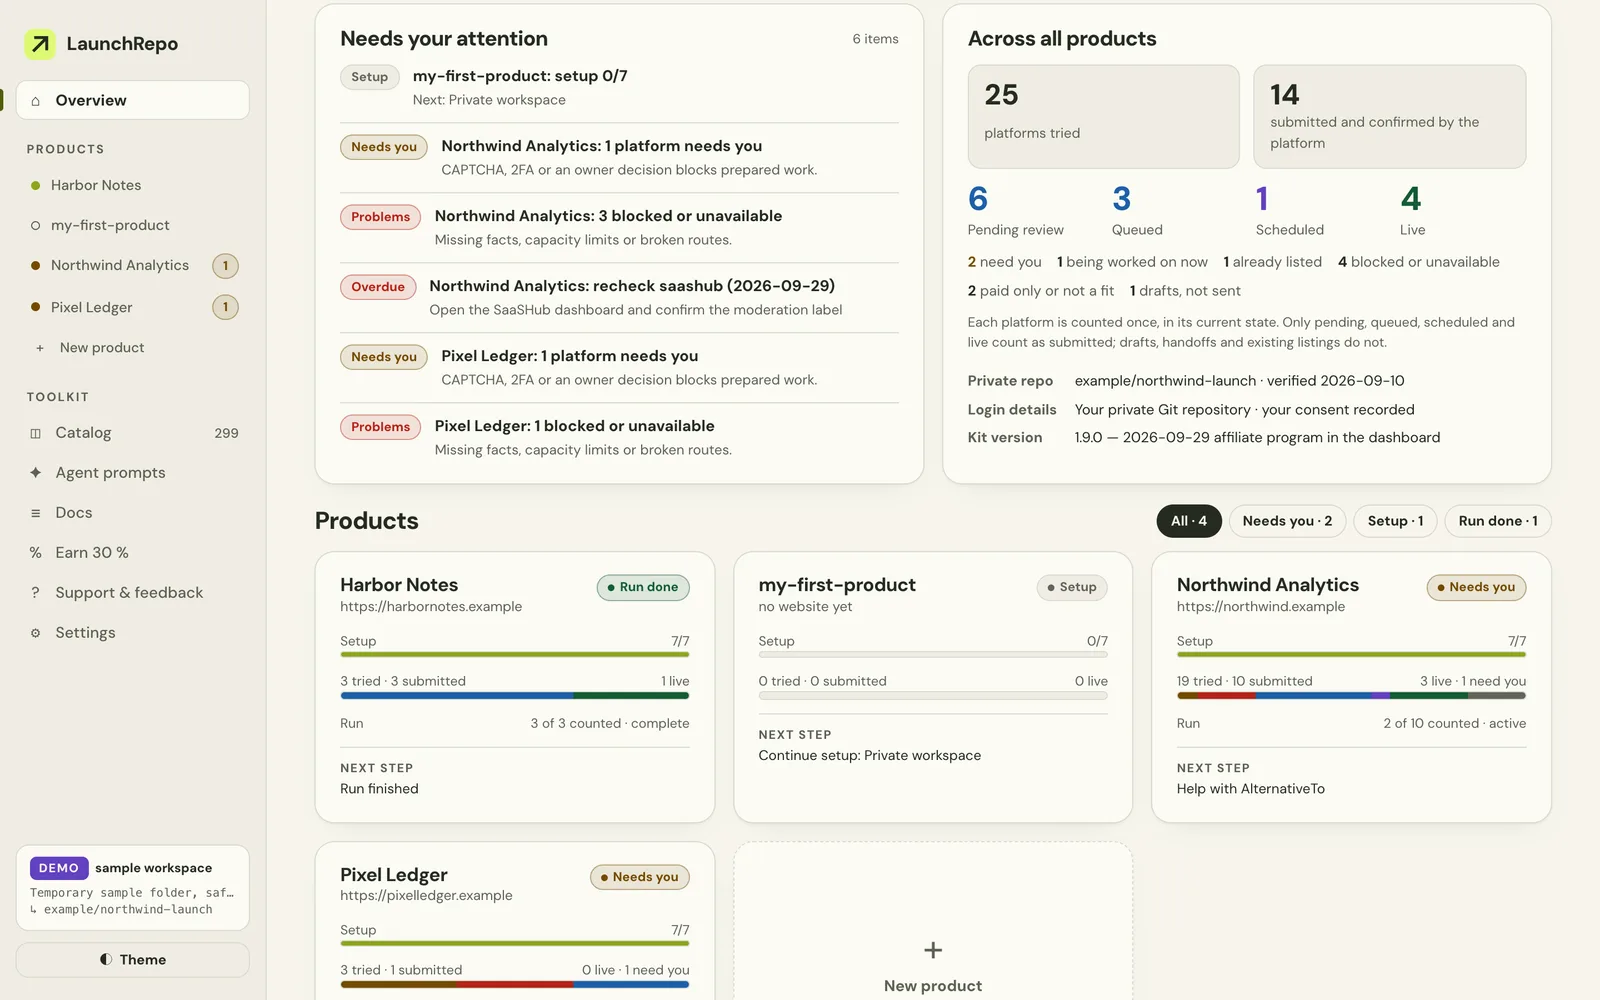Viewport: 1600px width, 1000px height.
Task: Open the Overdue recheck saashub item
Action: tap(619, 298)
